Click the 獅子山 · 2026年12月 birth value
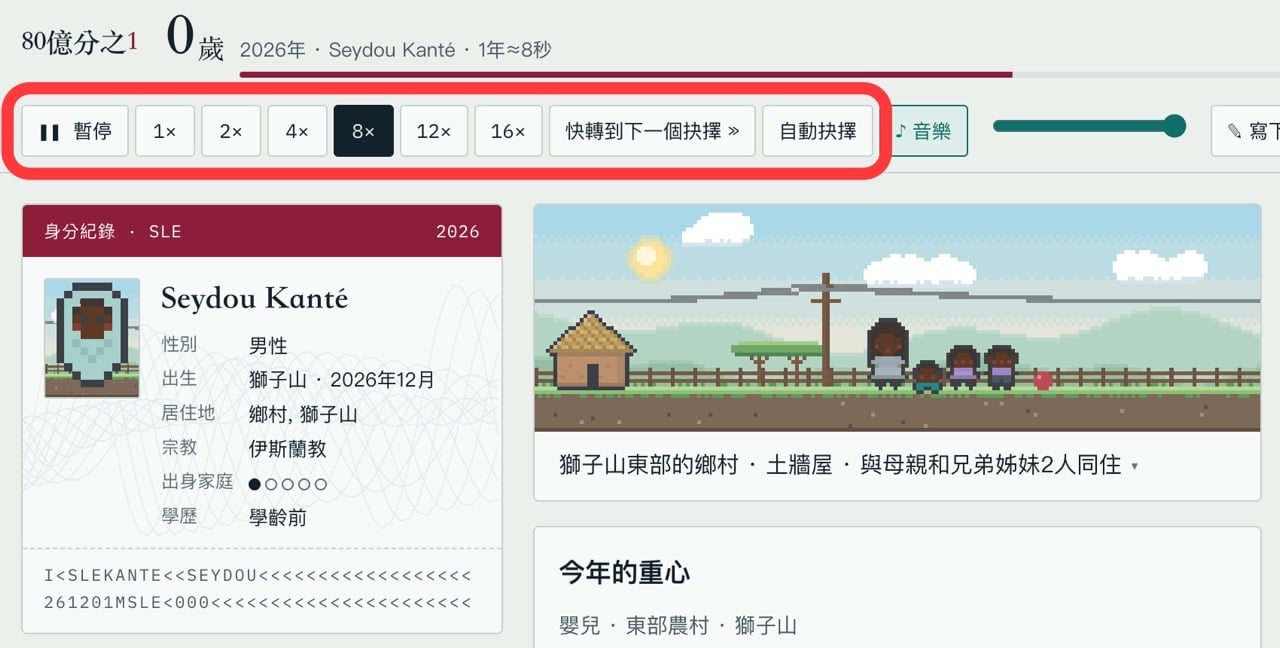This screenshot has height=648, width=1280. pos(342,380)
